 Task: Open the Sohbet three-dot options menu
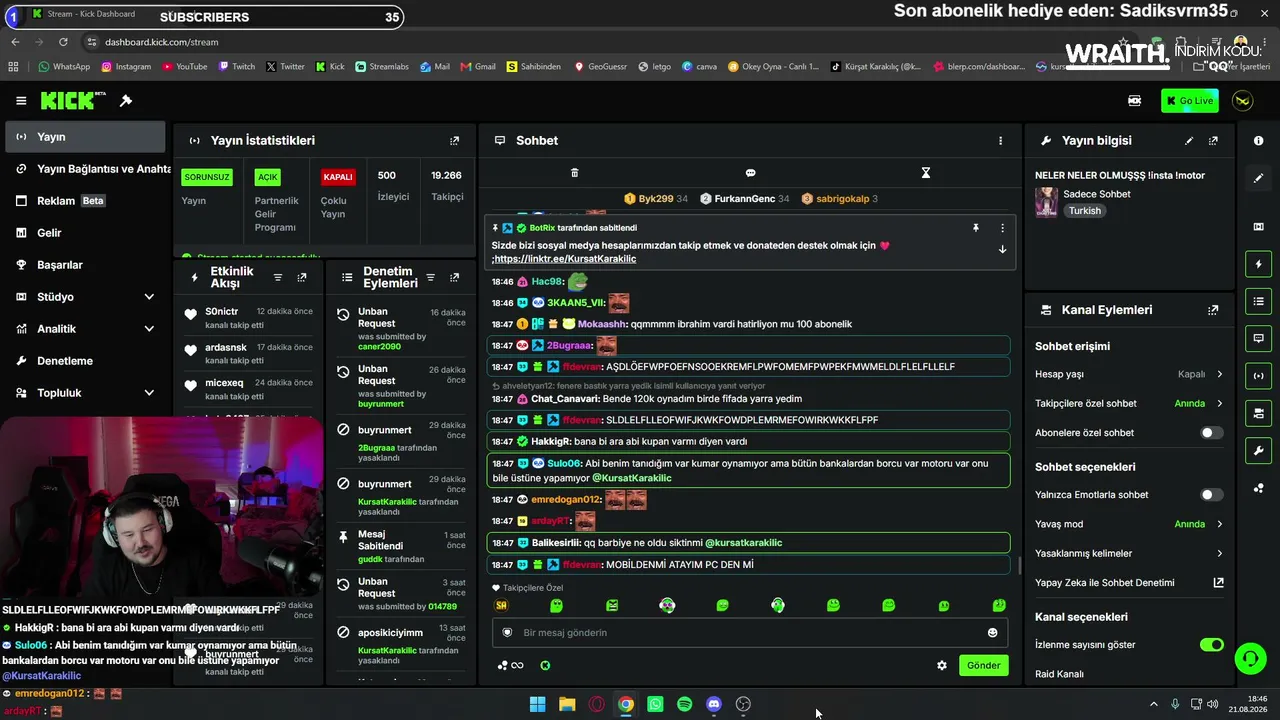(1000, 141)
